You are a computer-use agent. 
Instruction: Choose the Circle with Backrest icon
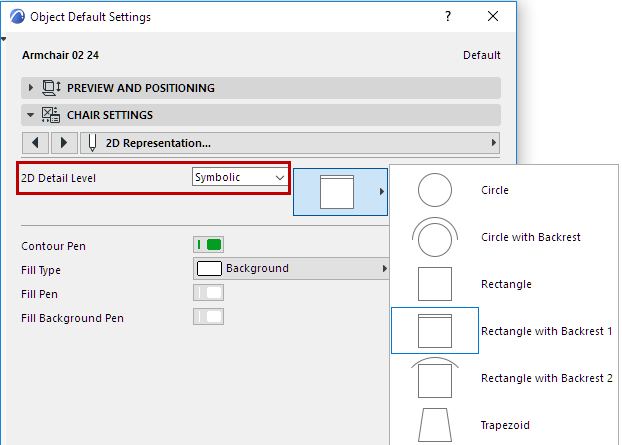(434, 238)
